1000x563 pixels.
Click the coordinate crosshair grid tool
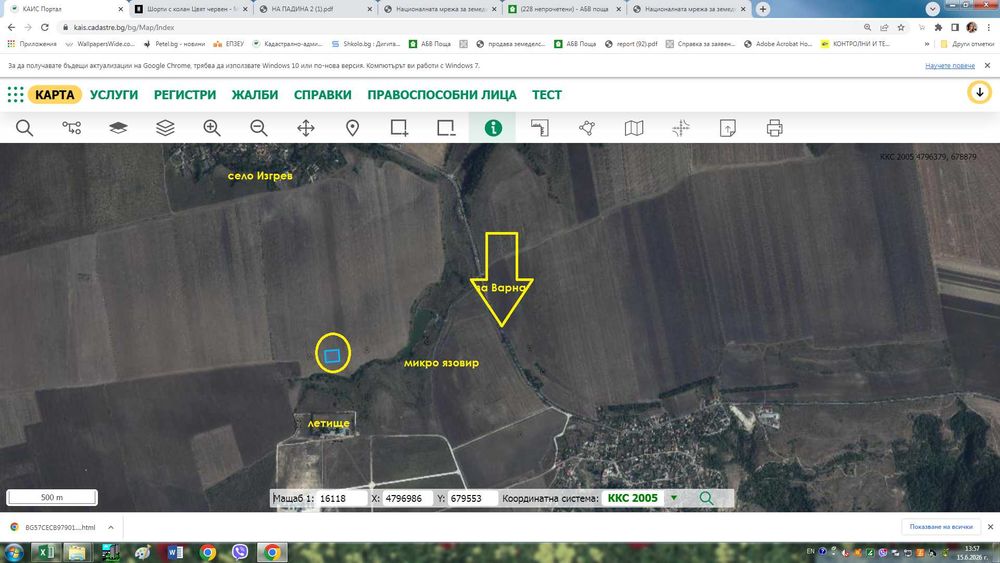[680, 128]
